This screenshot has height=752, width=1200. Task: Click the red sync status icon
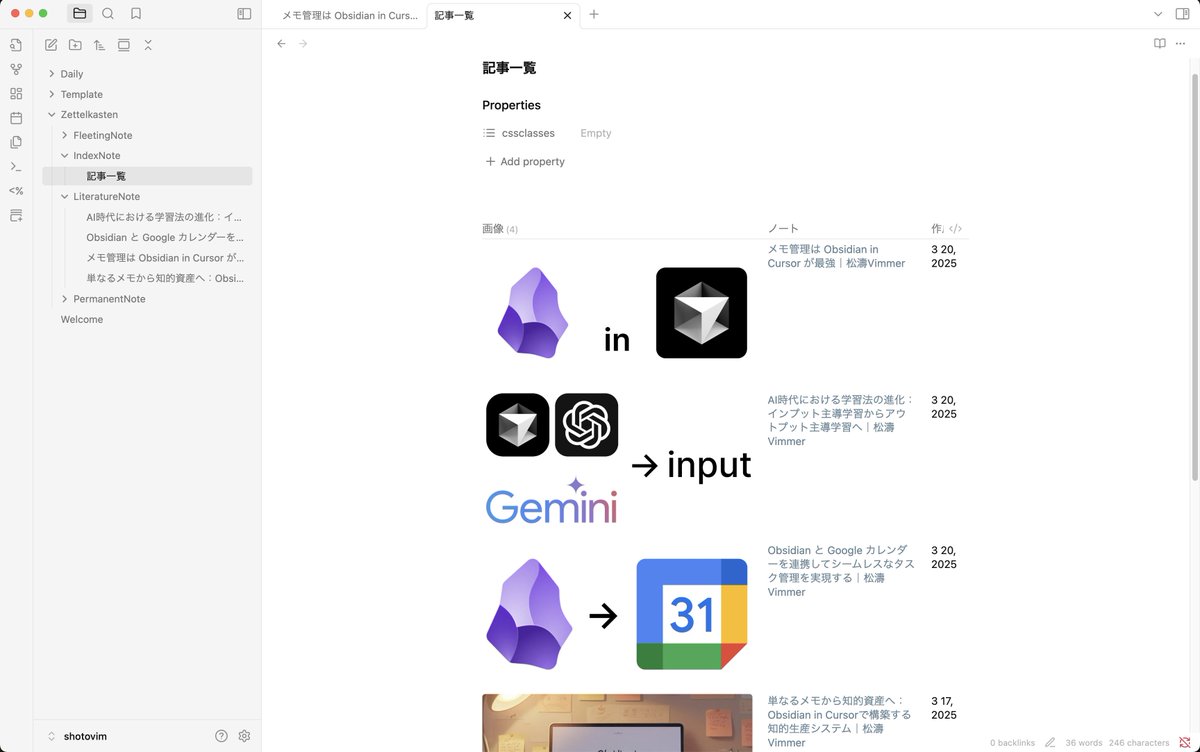[1185, 743]
